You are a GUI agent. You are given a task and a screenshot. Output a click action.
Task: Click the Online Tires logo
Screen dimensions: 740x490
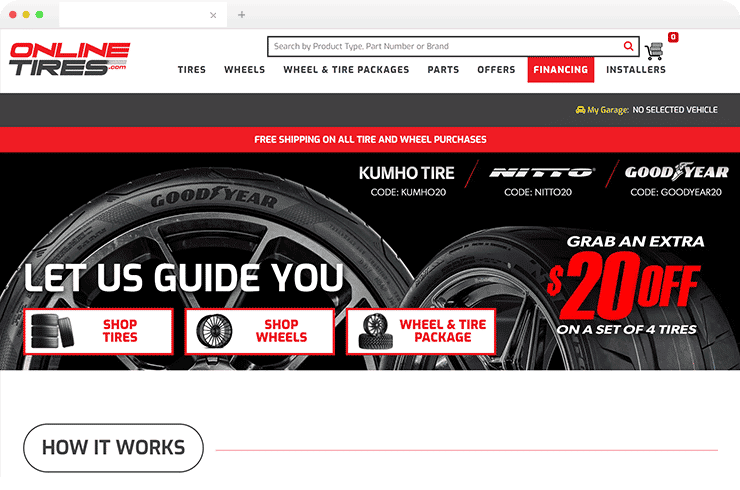(x=70, y=59)
